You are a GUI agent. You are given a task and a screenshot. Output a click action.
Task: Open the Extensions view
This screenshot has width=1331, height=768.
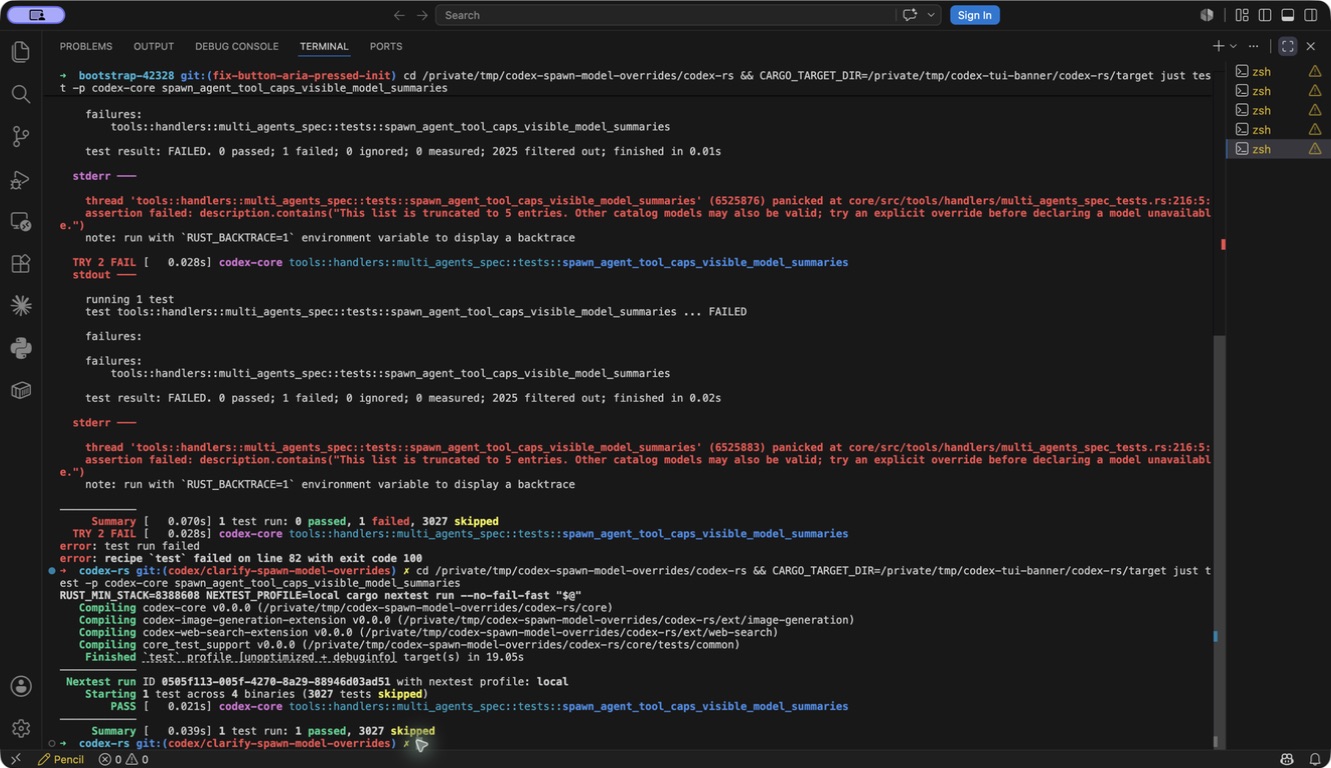pos(20,264)
